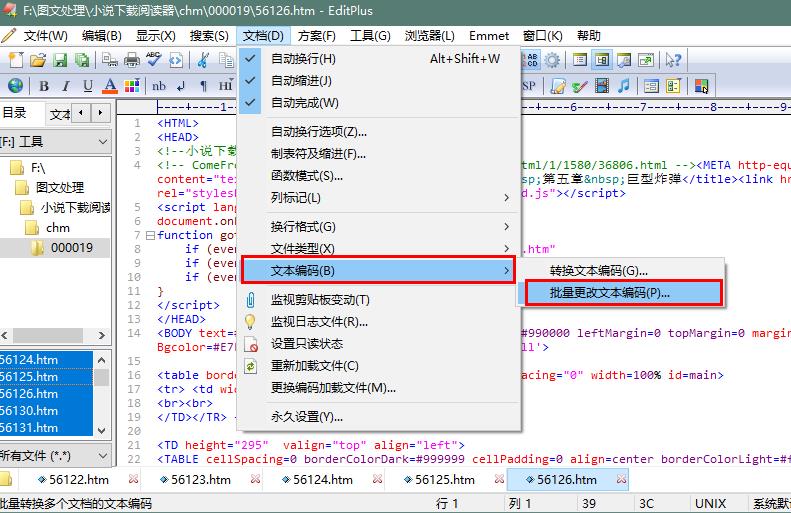Screen dimensions: 791x513
Task: Insert paragraph pilcrow icon
Action: pyautogui.click(x=203, y=87)
